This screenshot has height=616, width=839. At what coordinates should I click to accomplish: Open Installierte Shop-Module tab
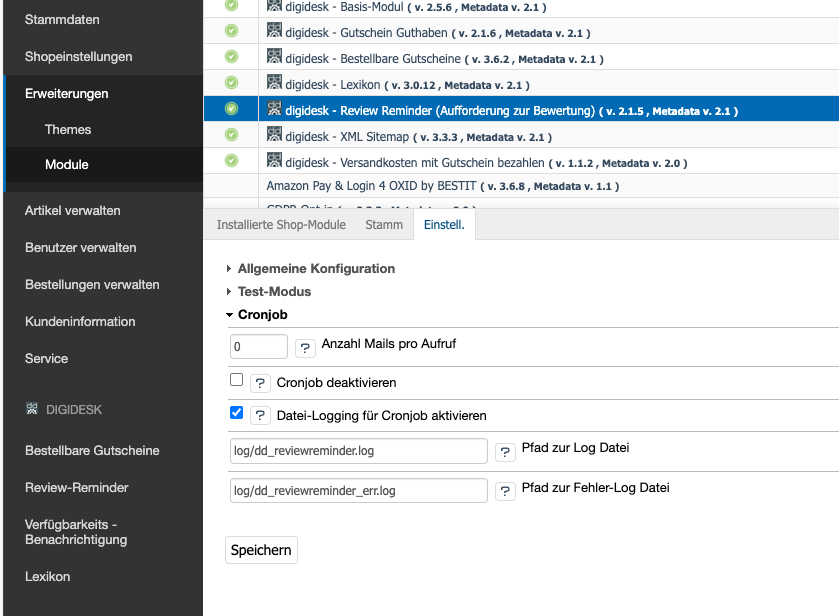click(281, 225)
